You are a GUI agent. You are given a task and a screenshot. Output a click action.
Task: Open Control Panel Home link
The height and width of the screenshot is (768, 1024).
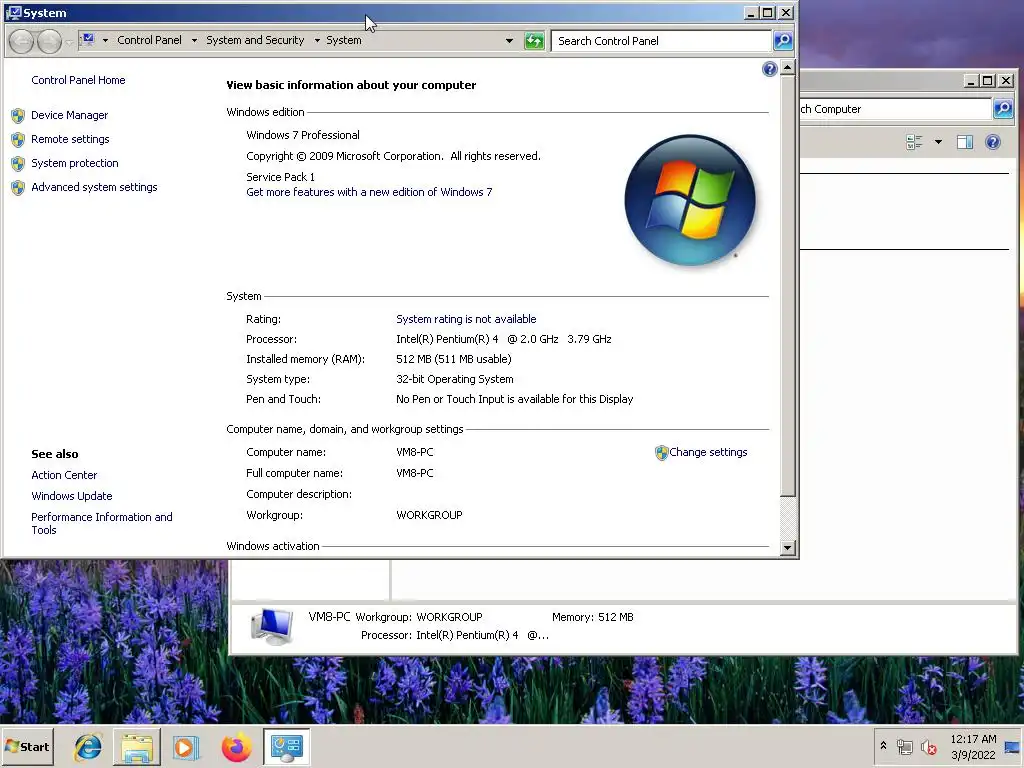78,80
